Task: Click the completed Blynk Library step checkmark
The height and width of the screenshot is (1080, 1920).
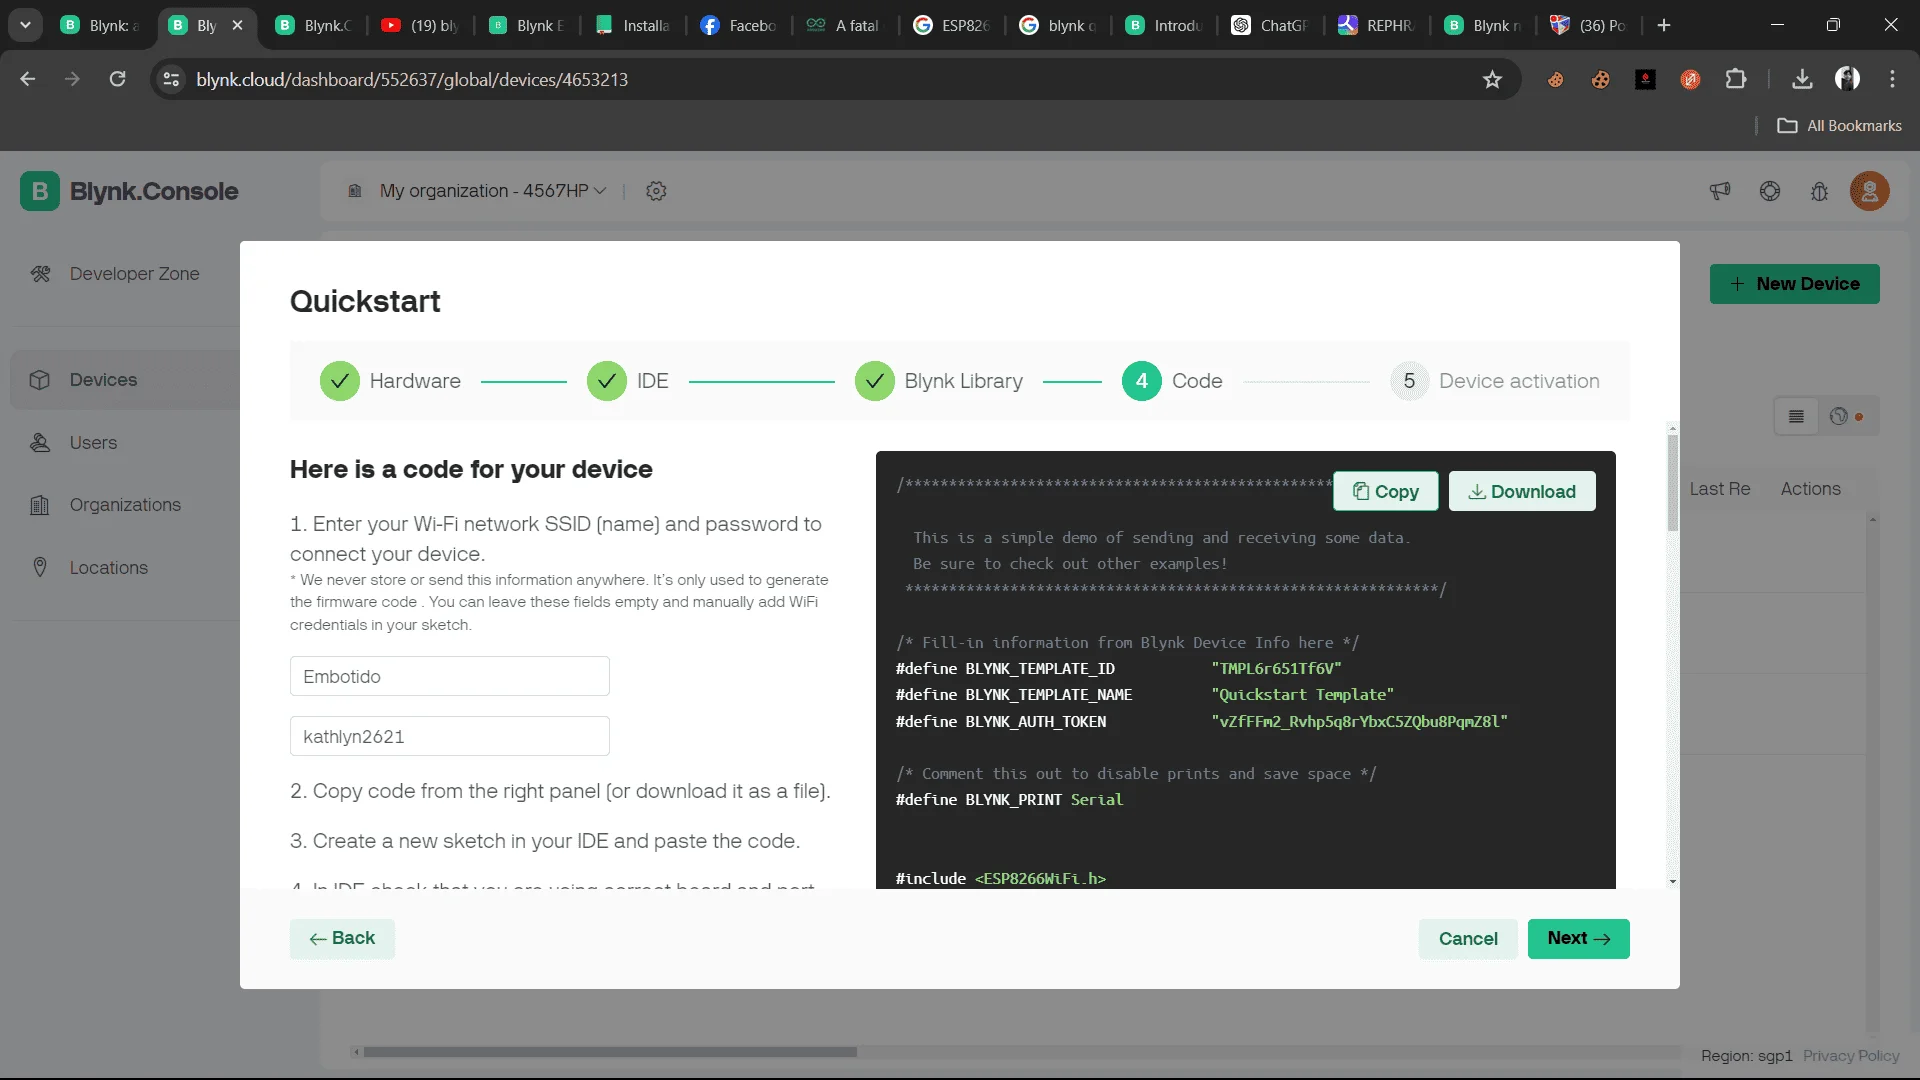Action: click(875, 381)
